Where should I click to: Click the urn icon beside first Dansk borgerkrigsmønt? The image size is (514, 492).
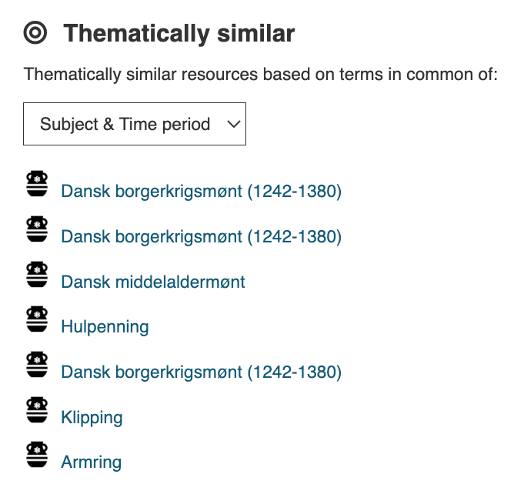(37, 183)
